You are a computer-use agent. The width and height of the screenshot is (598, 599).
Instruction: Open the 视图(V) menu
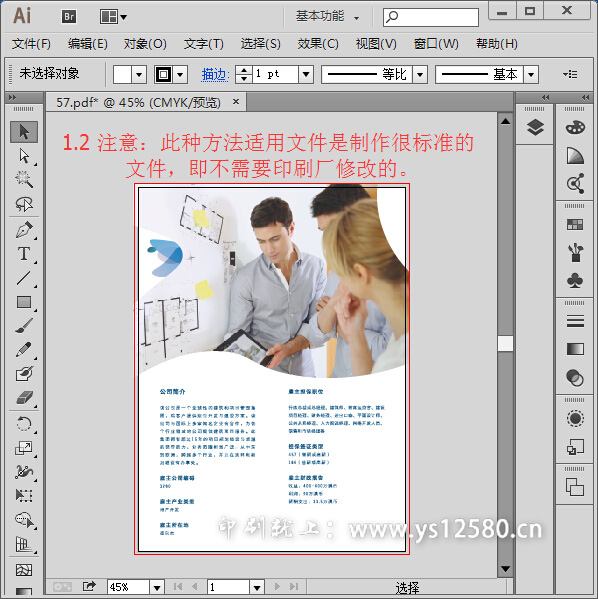(x=376, y=44)
